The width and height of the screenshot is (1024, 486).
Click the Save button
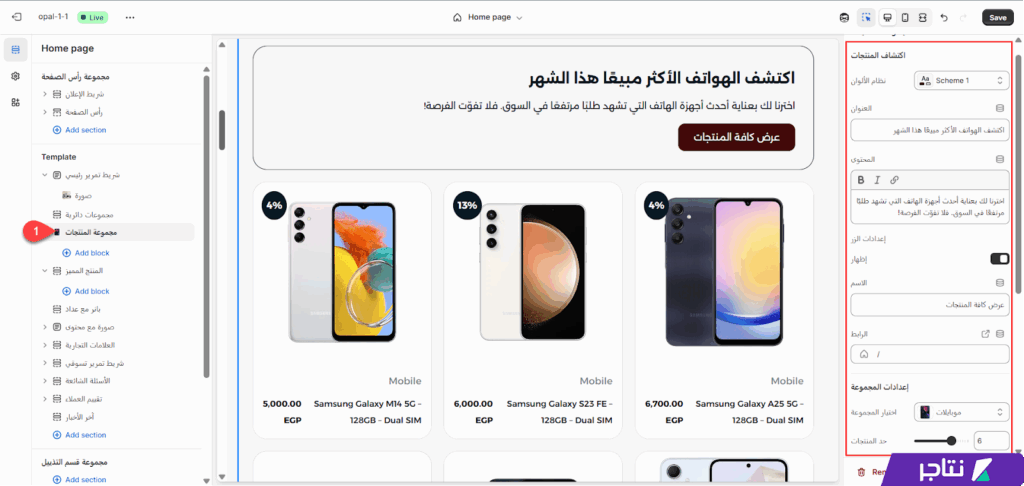pyautogui.click(x=997, y=18)
